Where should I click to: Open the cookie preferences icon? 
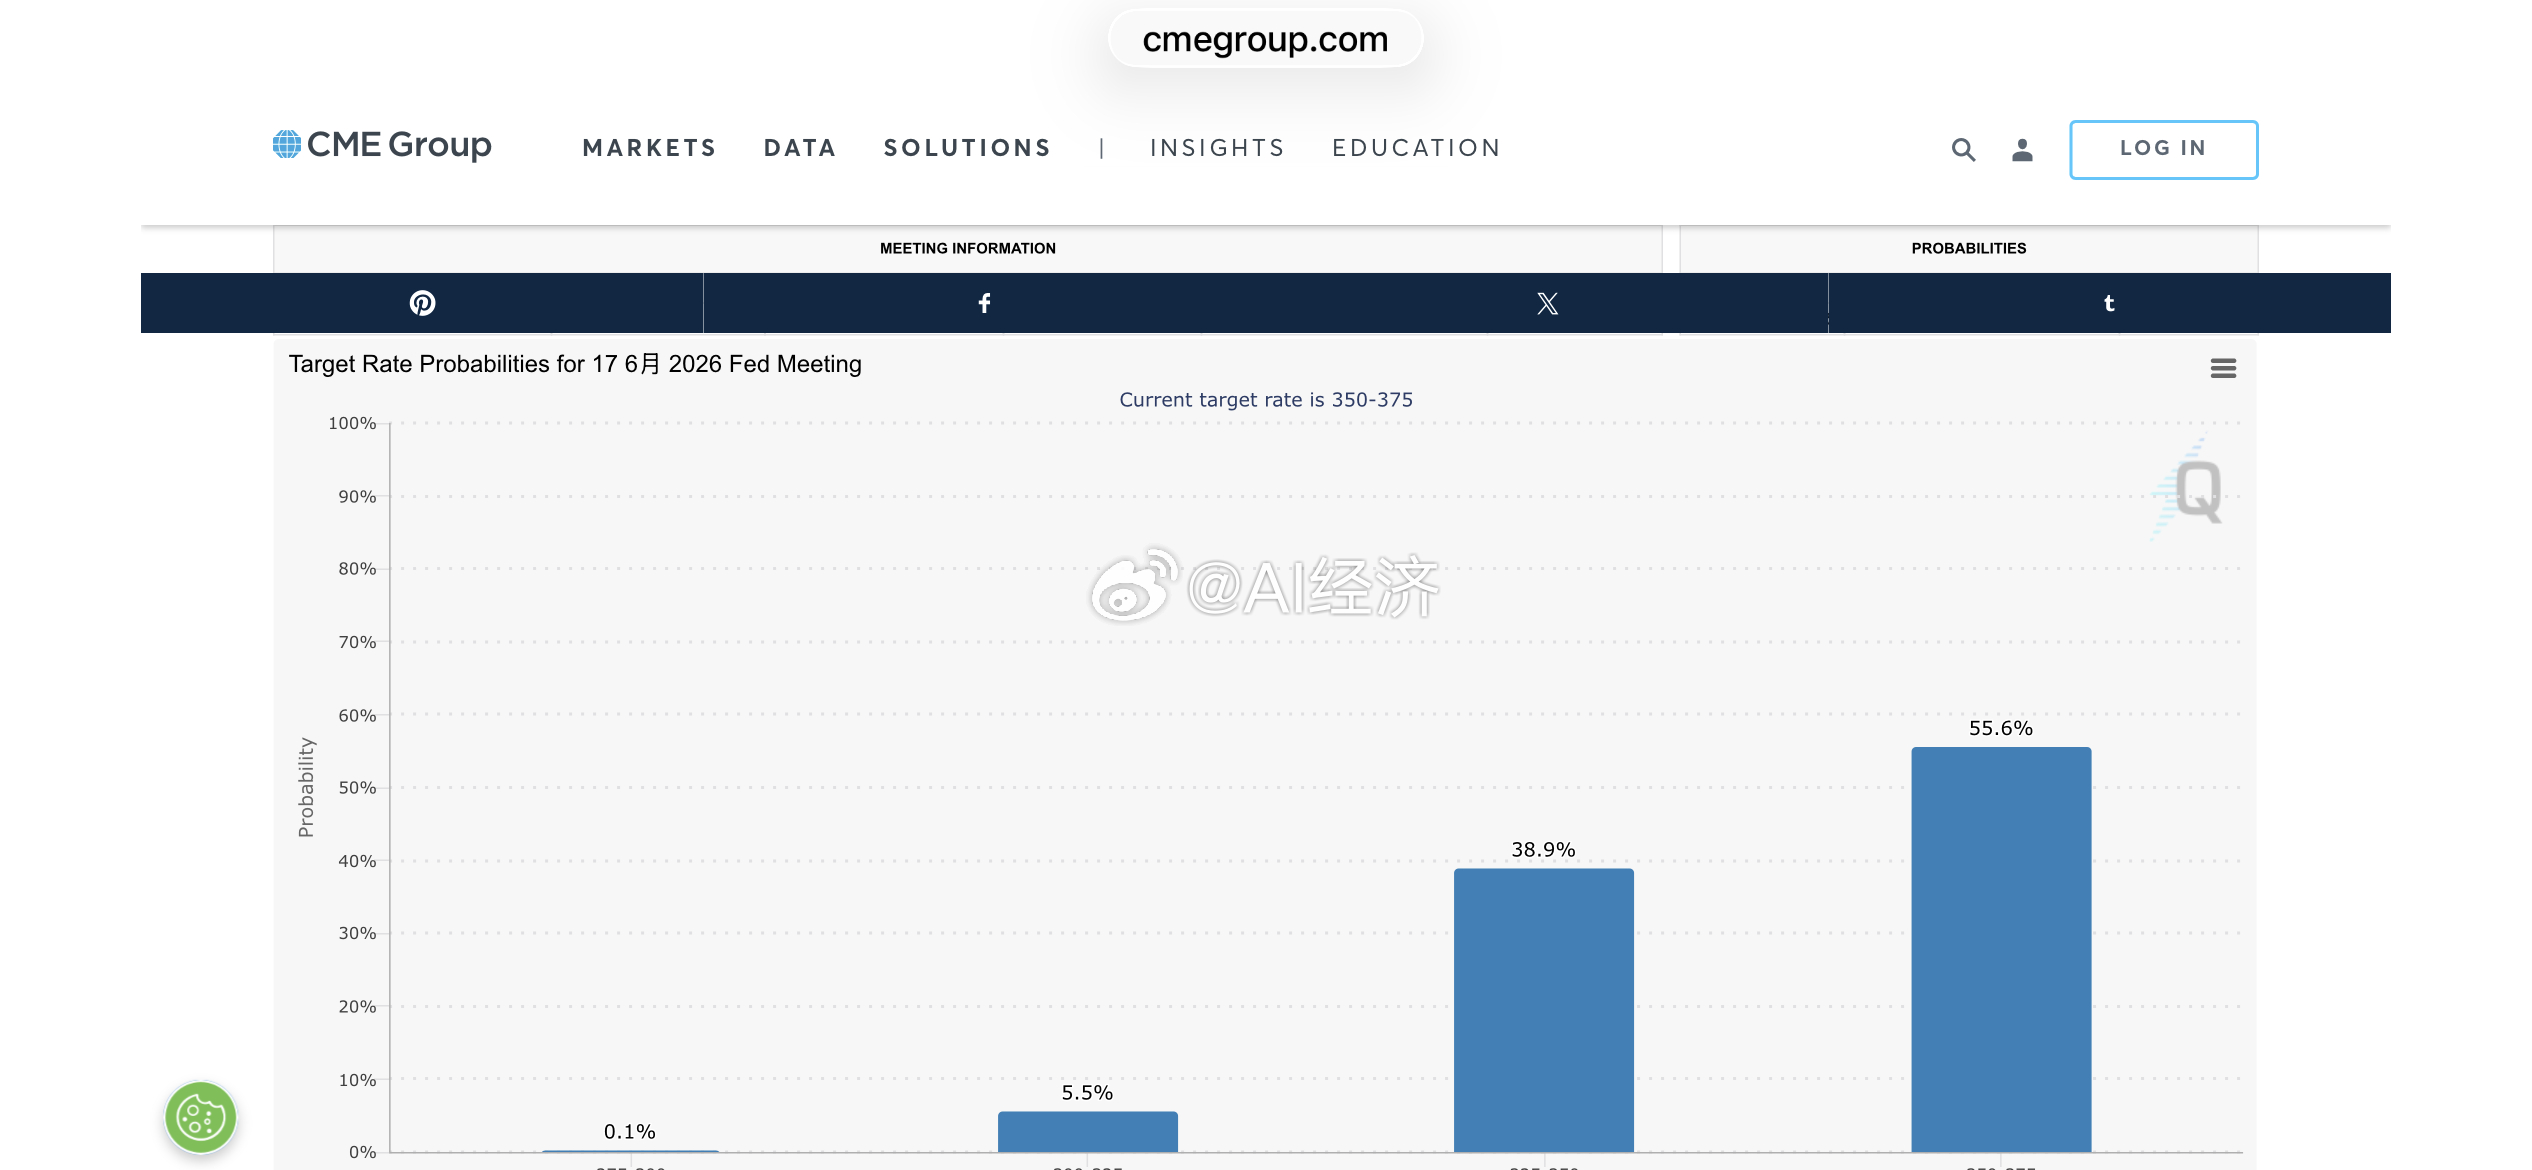point(201,1117)
